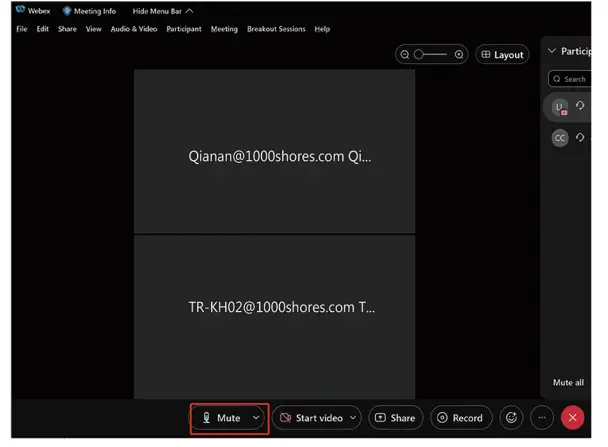Open the Share menu in menu bar

click(67, 29)
